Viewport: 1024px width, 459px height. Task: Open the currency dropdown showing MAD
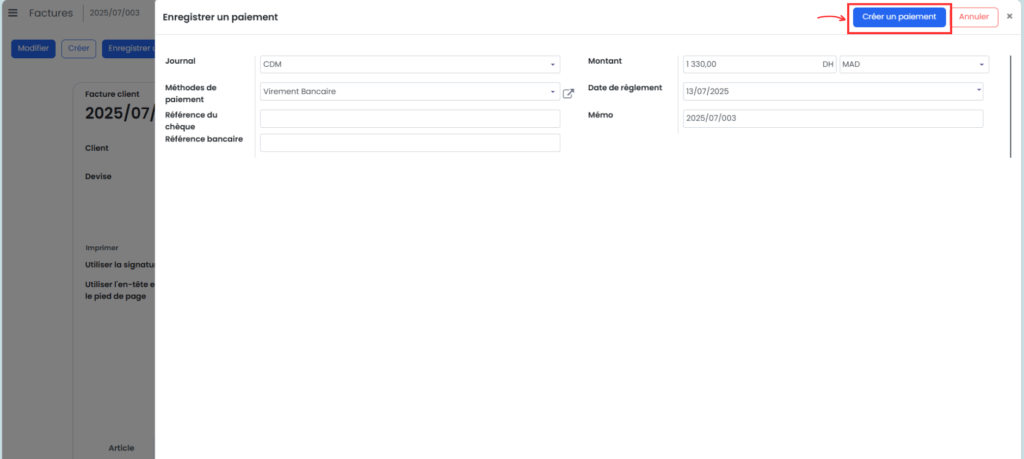coord(914,65)
